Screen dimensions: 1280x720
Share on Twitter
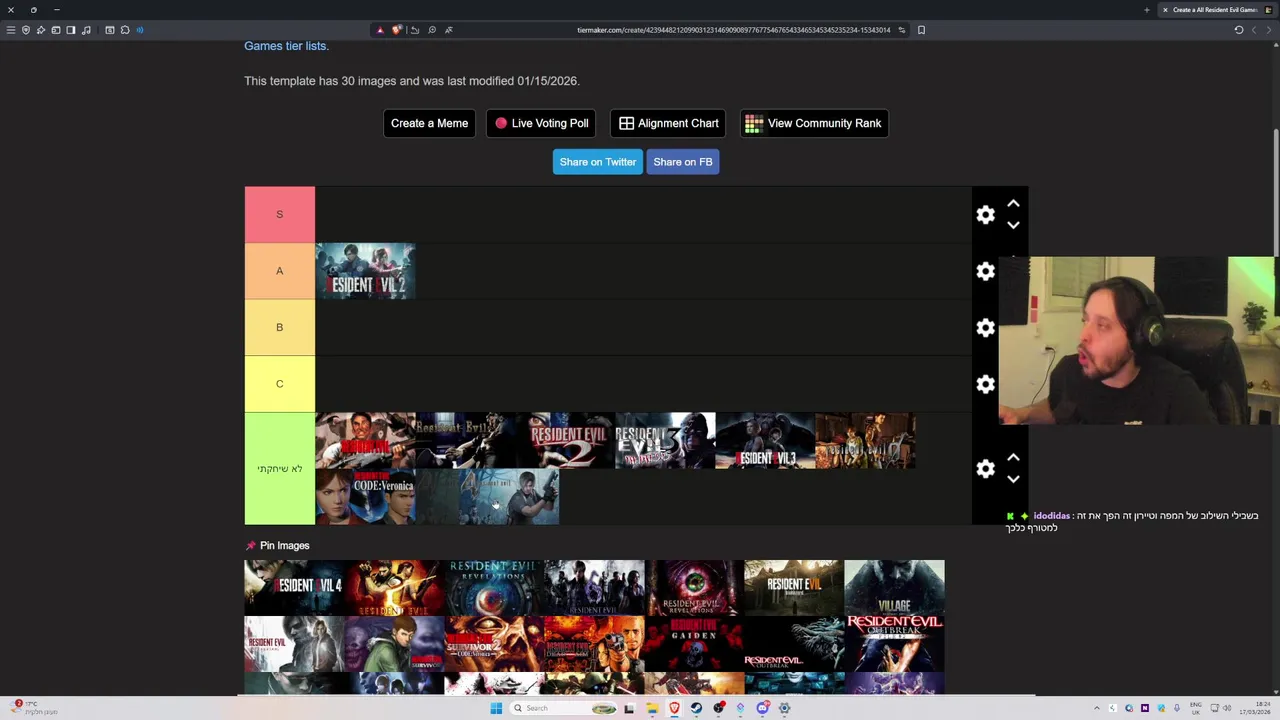coord(597,162)
